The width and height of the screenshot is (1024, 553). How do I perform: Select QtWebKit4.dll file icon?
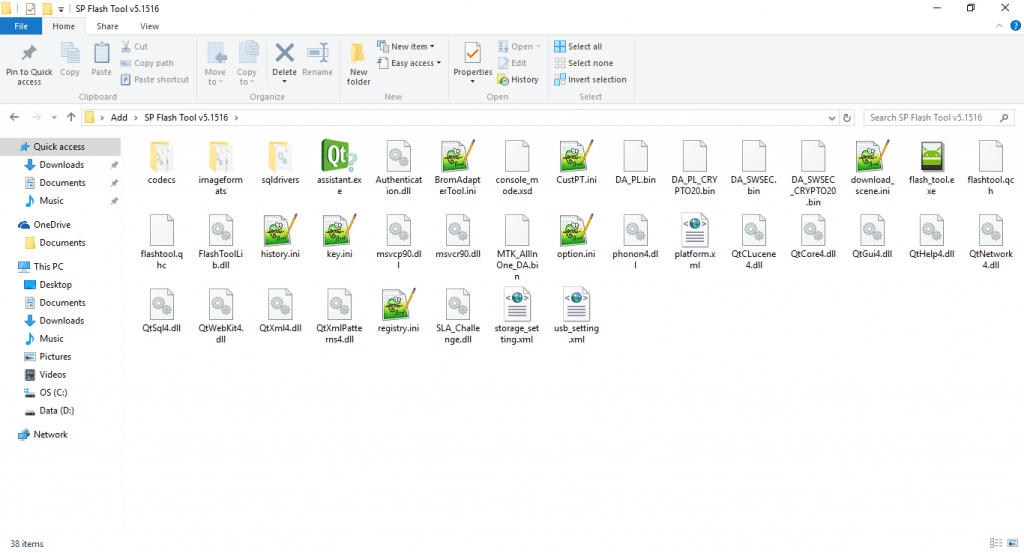221,305
